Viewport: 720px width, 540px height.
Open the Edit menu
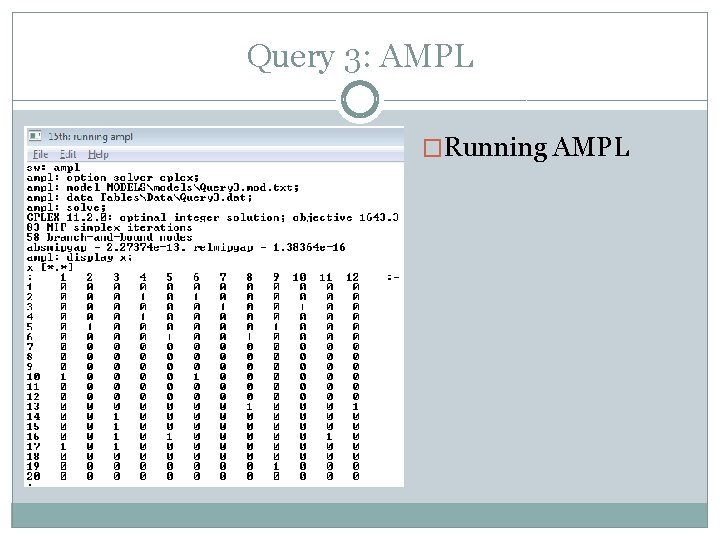(x=68, y=155)
